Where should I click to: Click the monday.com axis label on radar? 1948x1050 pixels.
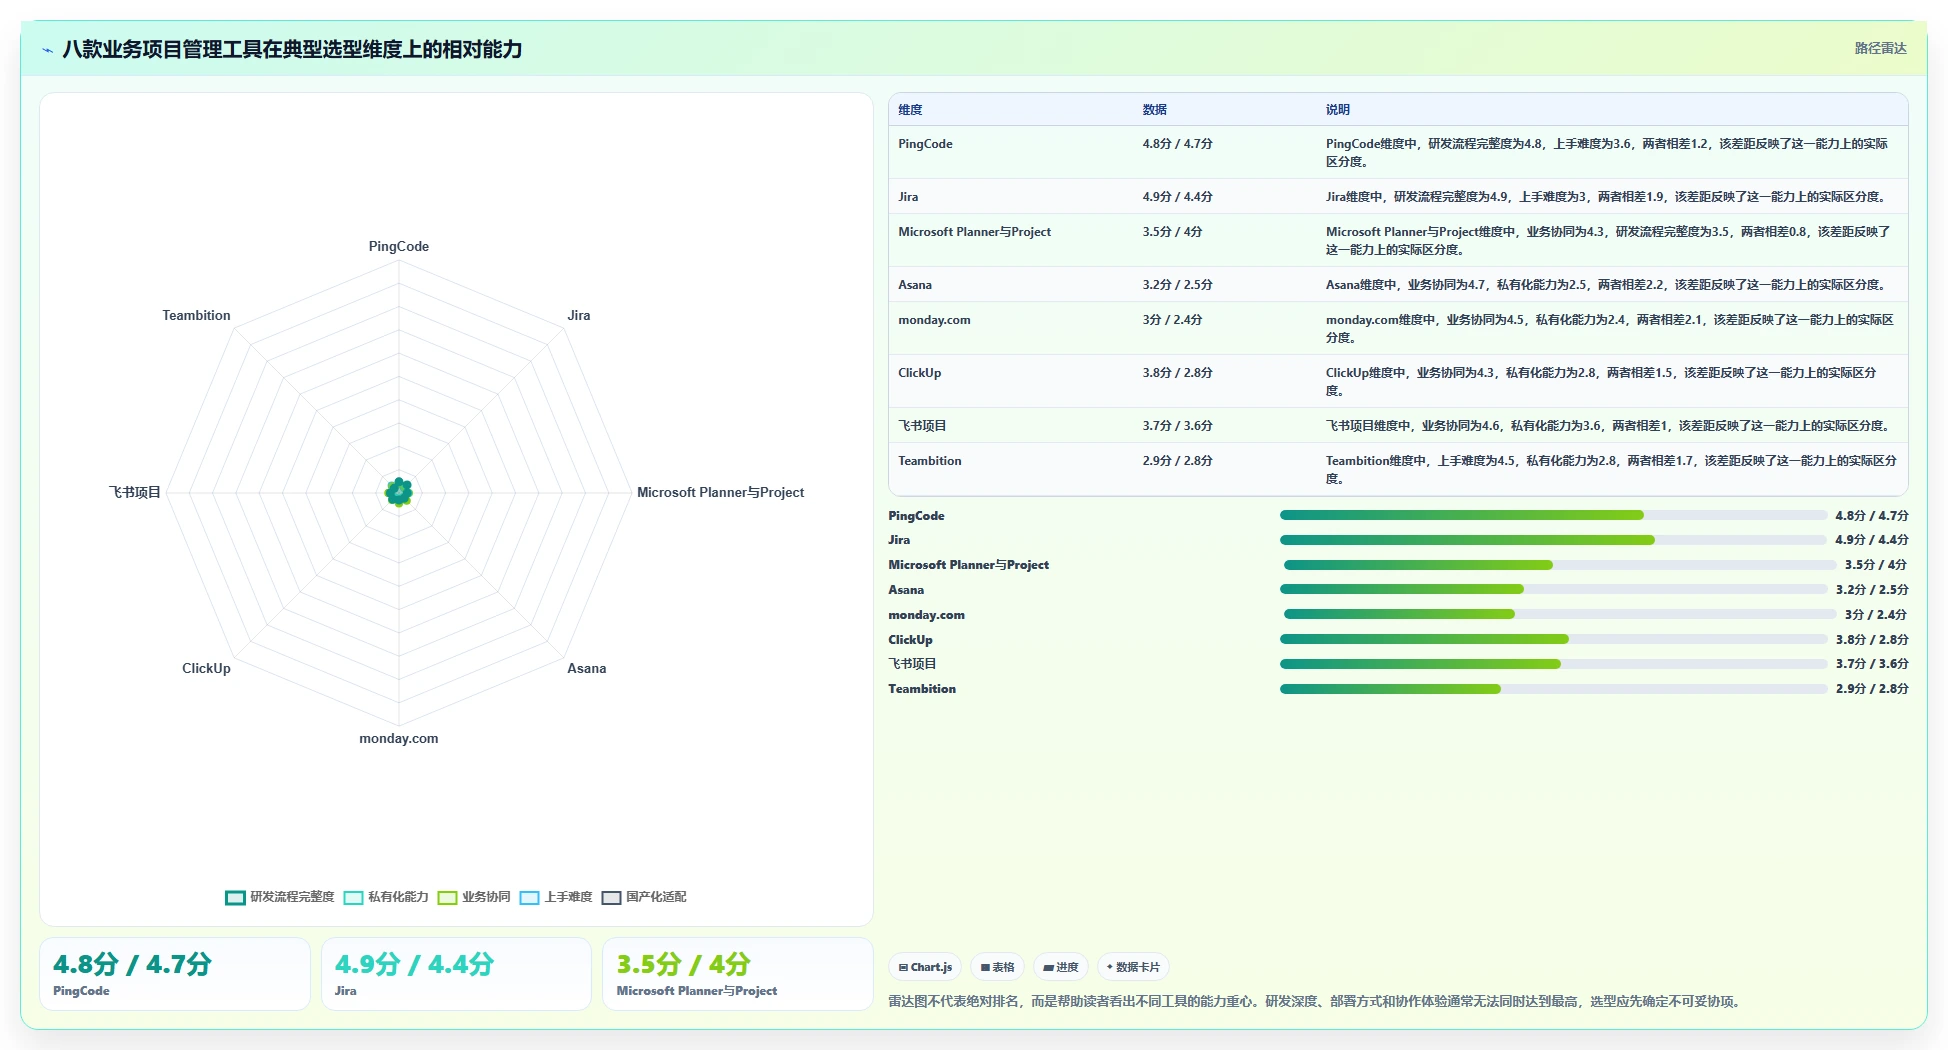click(399, 739)
